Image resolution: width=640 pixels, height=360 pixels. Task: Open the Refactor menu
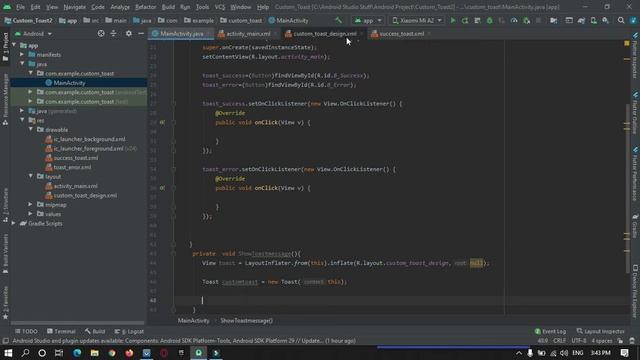coord(145,7)
